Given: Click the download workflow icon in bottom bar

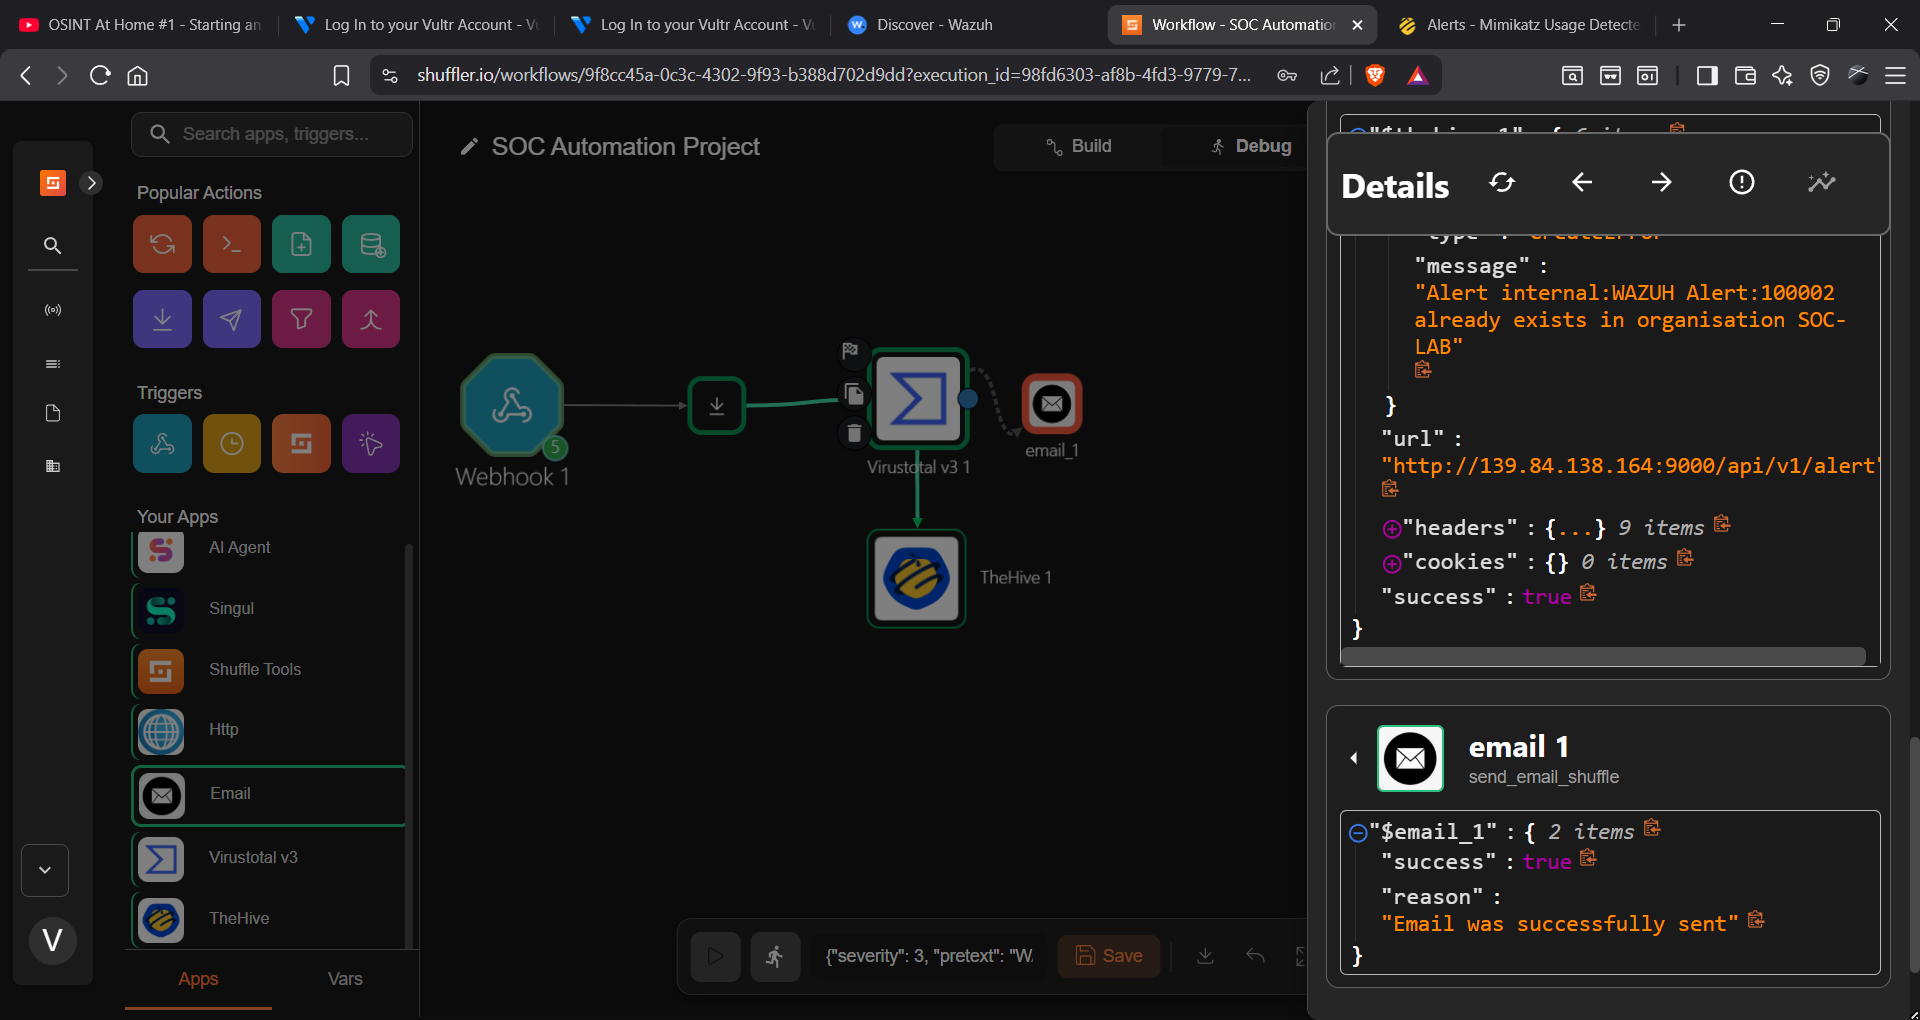Looking at the screenshot, I should (x=1205, y=956).
